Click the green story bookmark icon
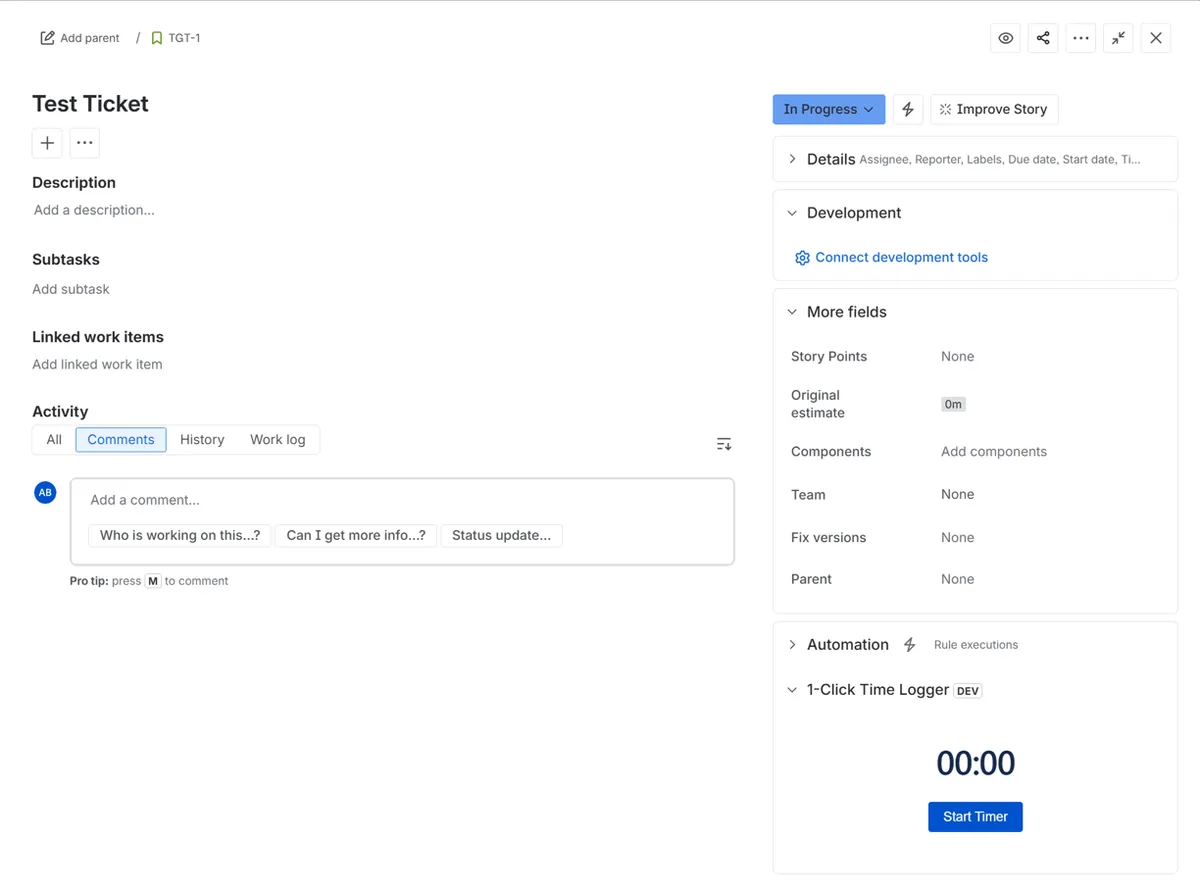Image resolution: width=1200 pixels, height=882 pixels. pos(157,38)
